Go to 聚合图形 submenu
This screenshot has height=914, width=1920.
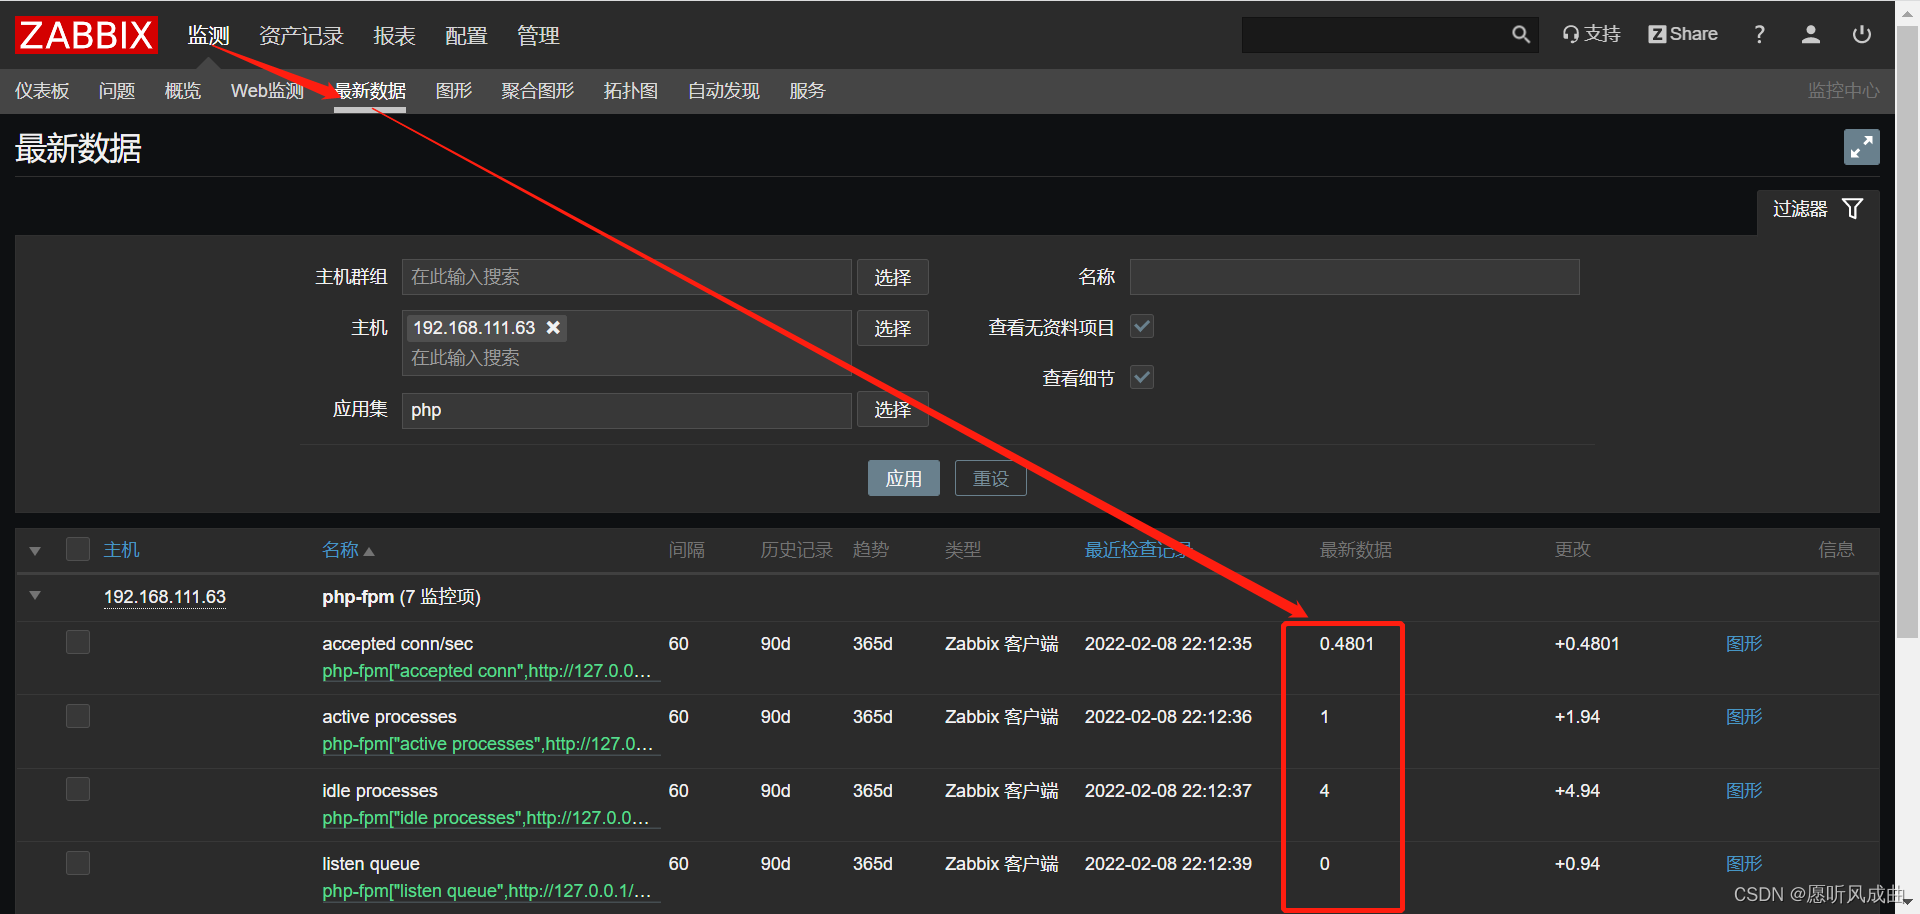538,91
